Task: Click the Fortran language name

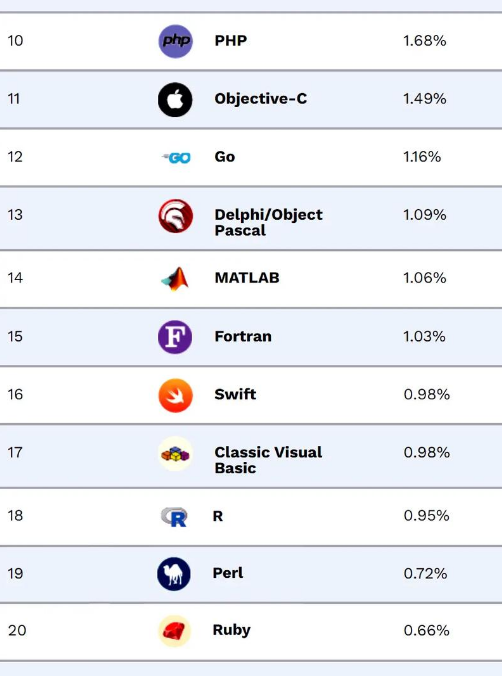Action: coord(243,336)
